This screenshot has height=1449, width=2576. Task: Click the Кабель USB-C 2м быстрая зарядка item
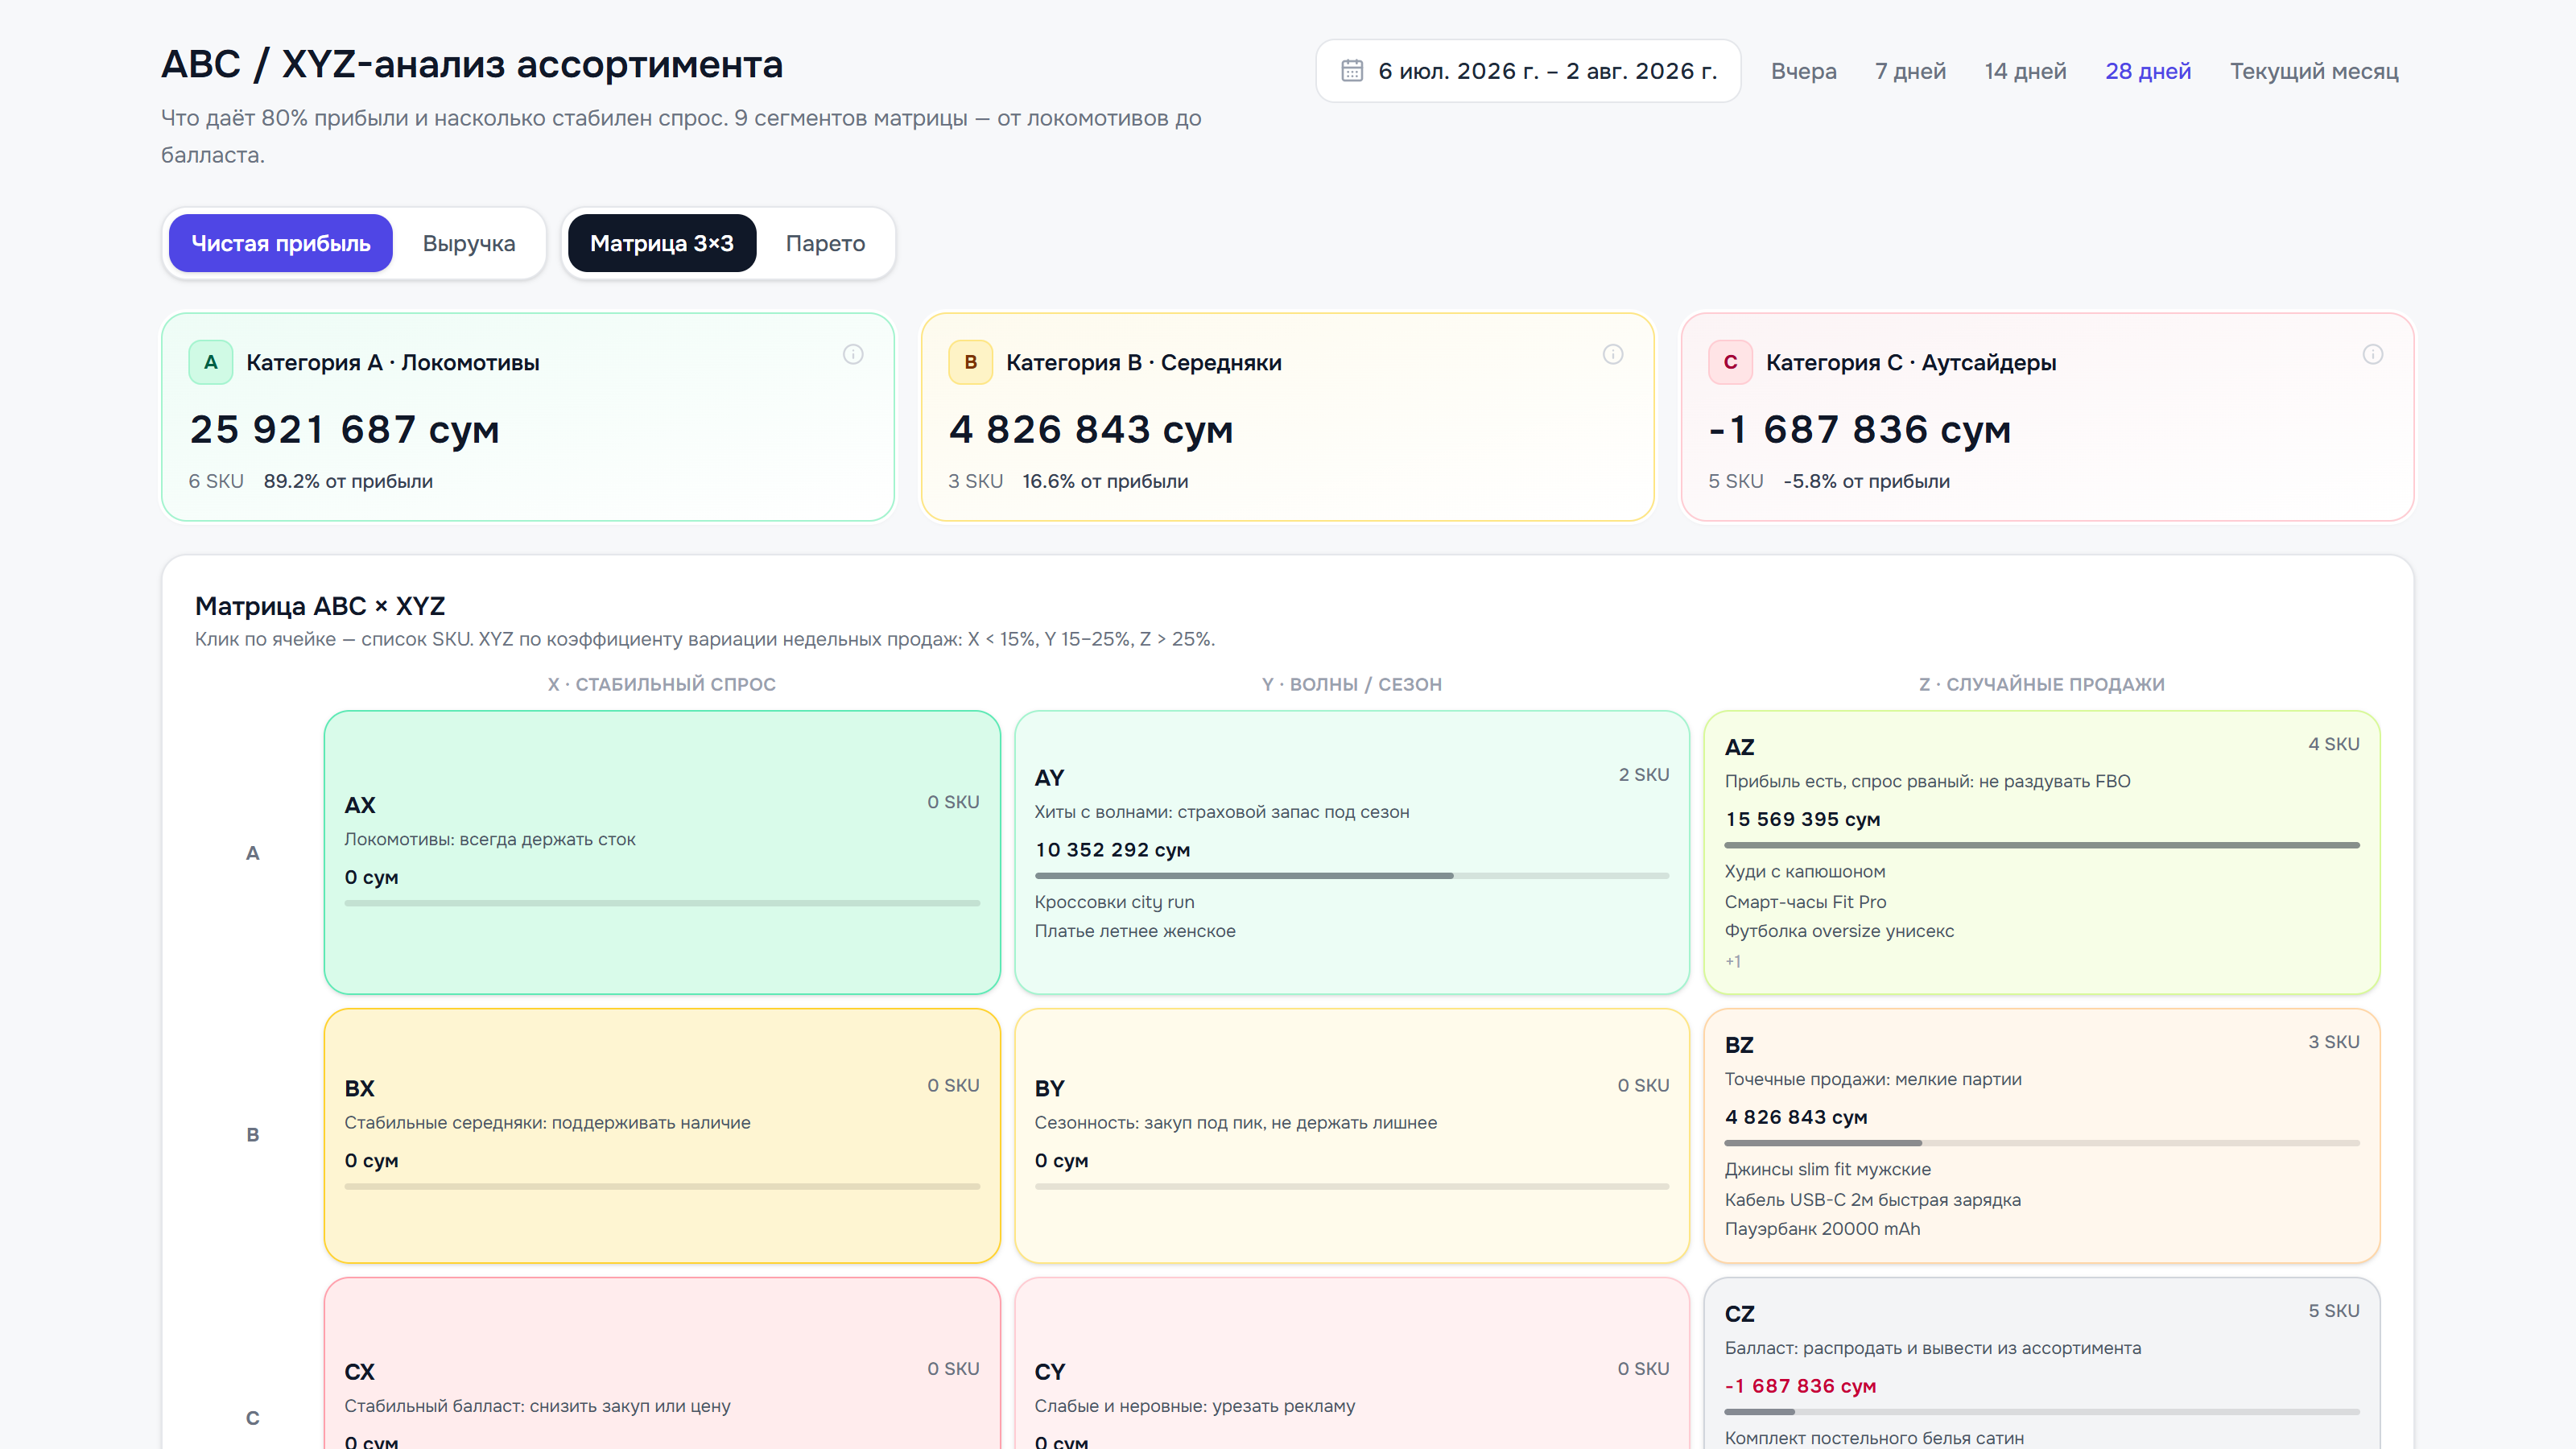click(1872, 1200)
